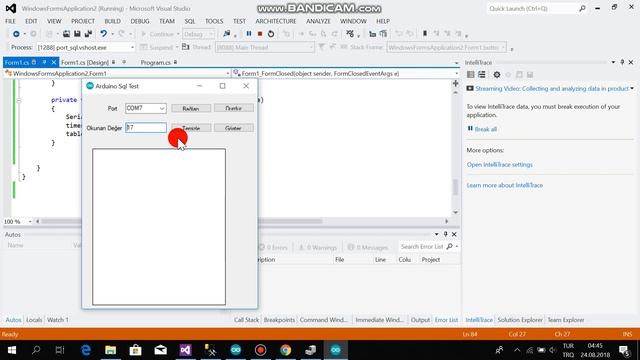This screenshot has height=360, width=640.
Task: Click the Windows Start button
Action: pos(11,350)
